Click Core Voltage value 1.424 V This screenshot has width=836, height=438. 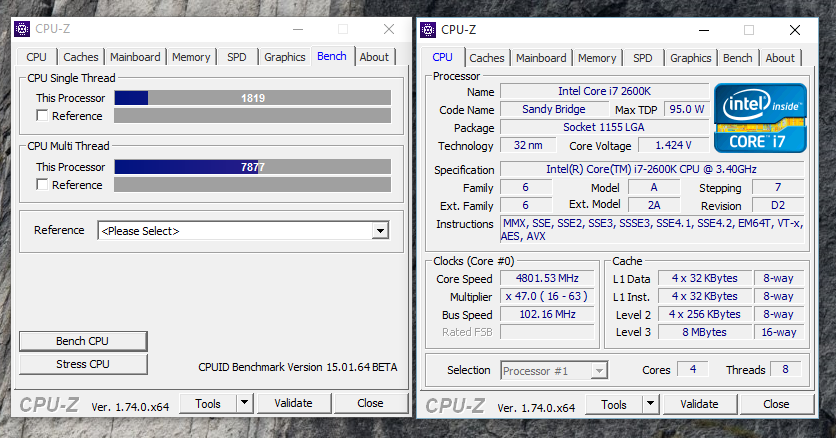(x=673, y=145)
